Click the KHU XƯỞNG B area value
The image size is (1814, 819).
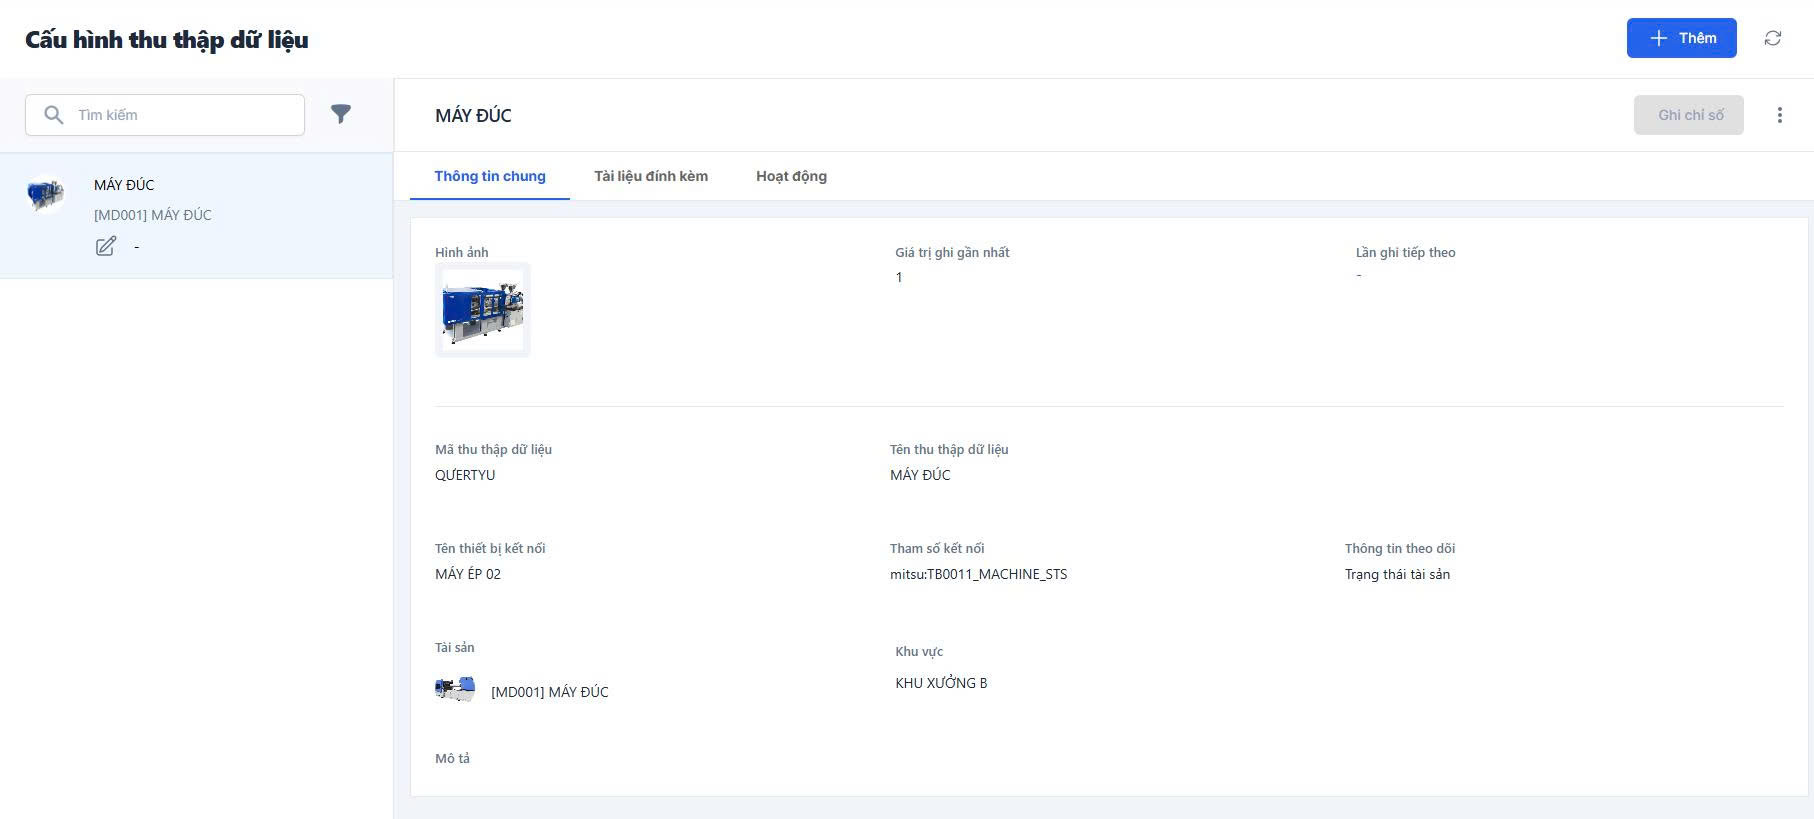pos(941,683)
